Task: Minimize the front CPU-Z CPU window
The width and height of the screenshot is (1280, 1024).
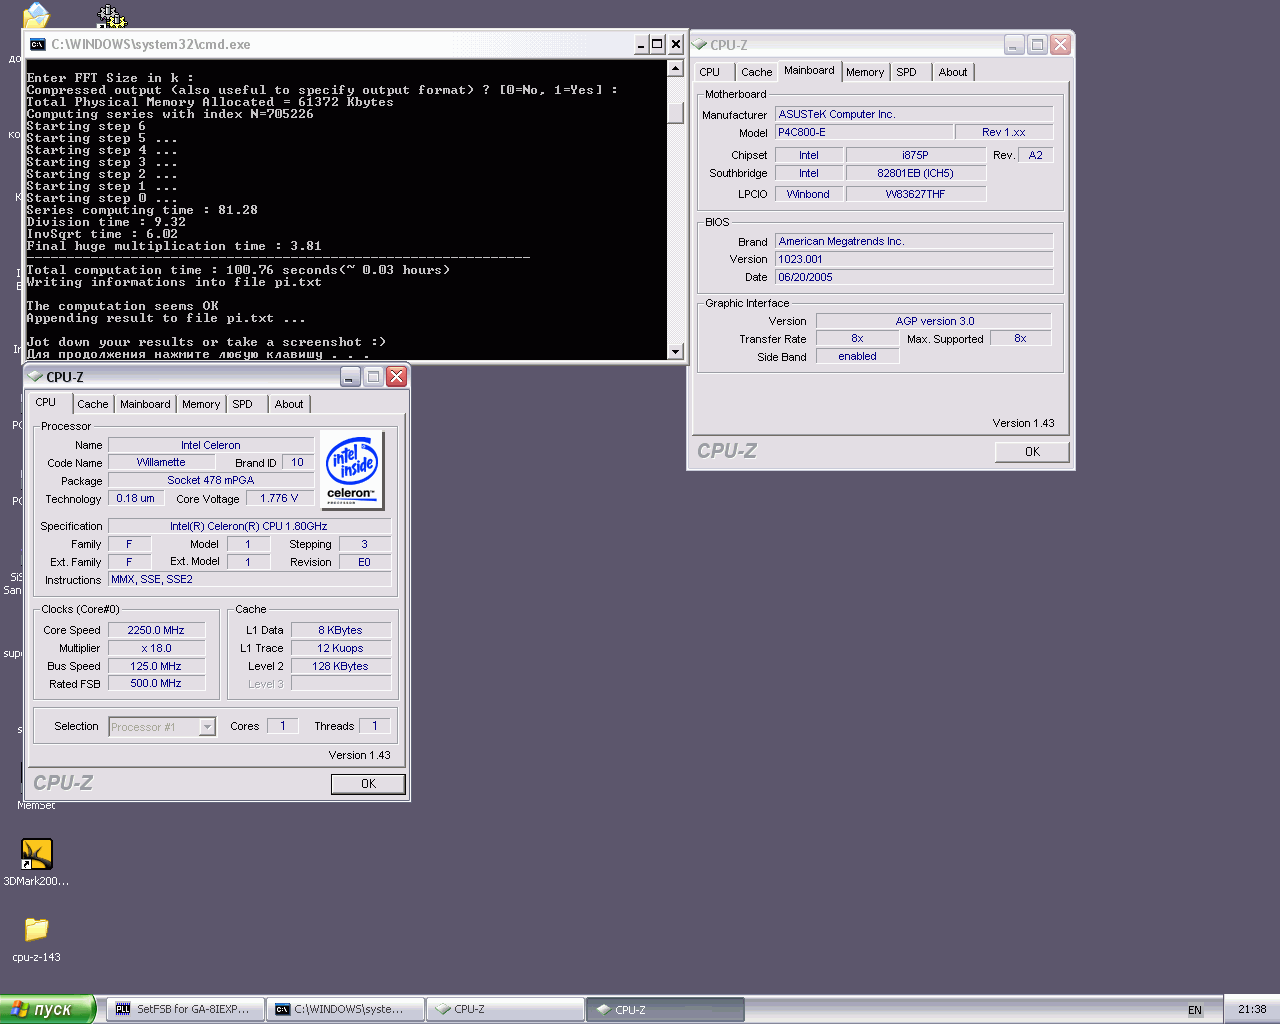Action: click(x=351, y=376)
